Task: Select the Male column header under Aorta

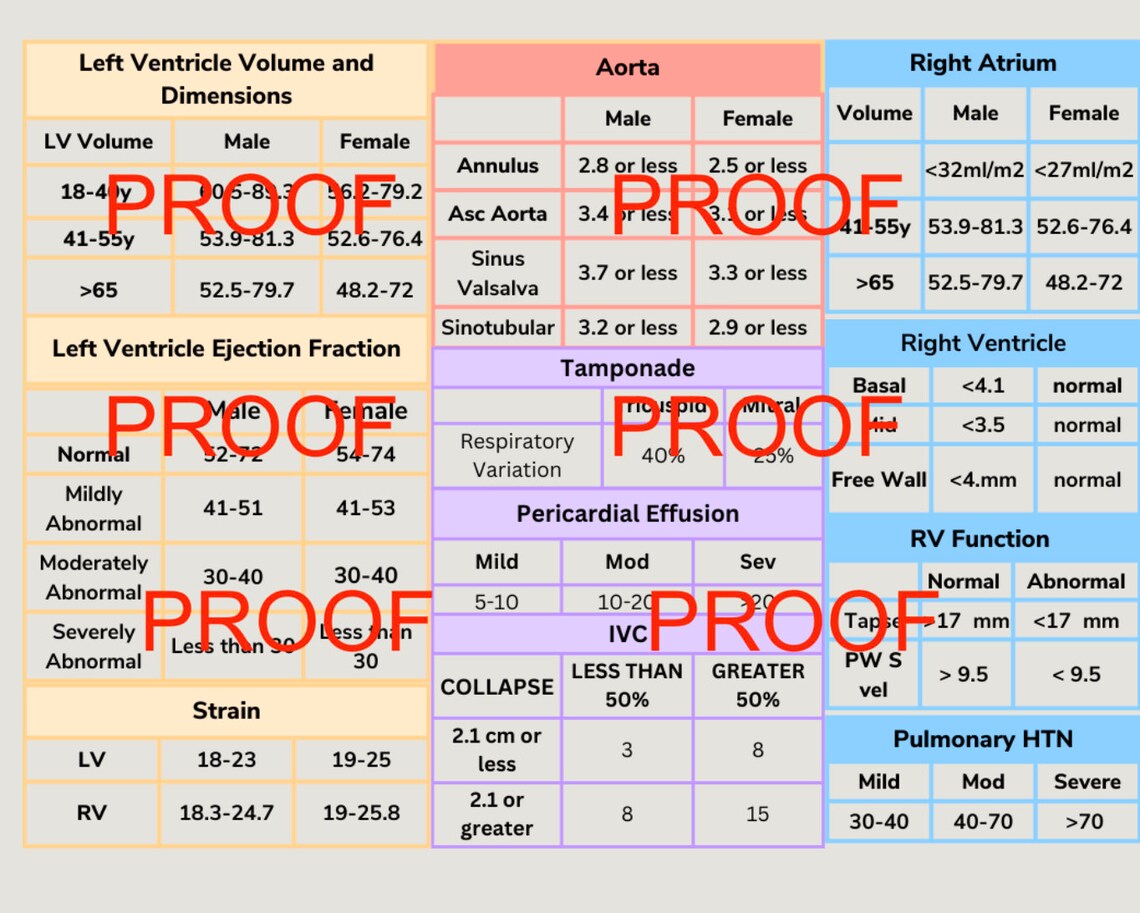Action: 627,118
